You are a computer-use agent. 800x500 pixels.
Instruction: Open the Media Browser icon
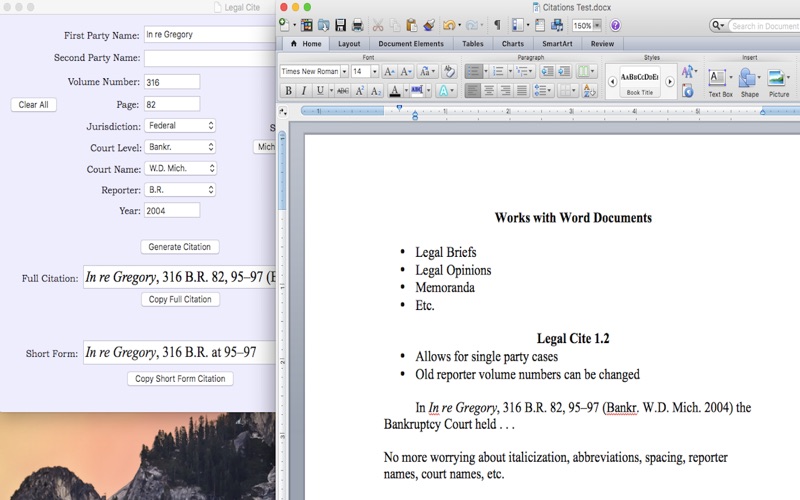coord(557,25)
